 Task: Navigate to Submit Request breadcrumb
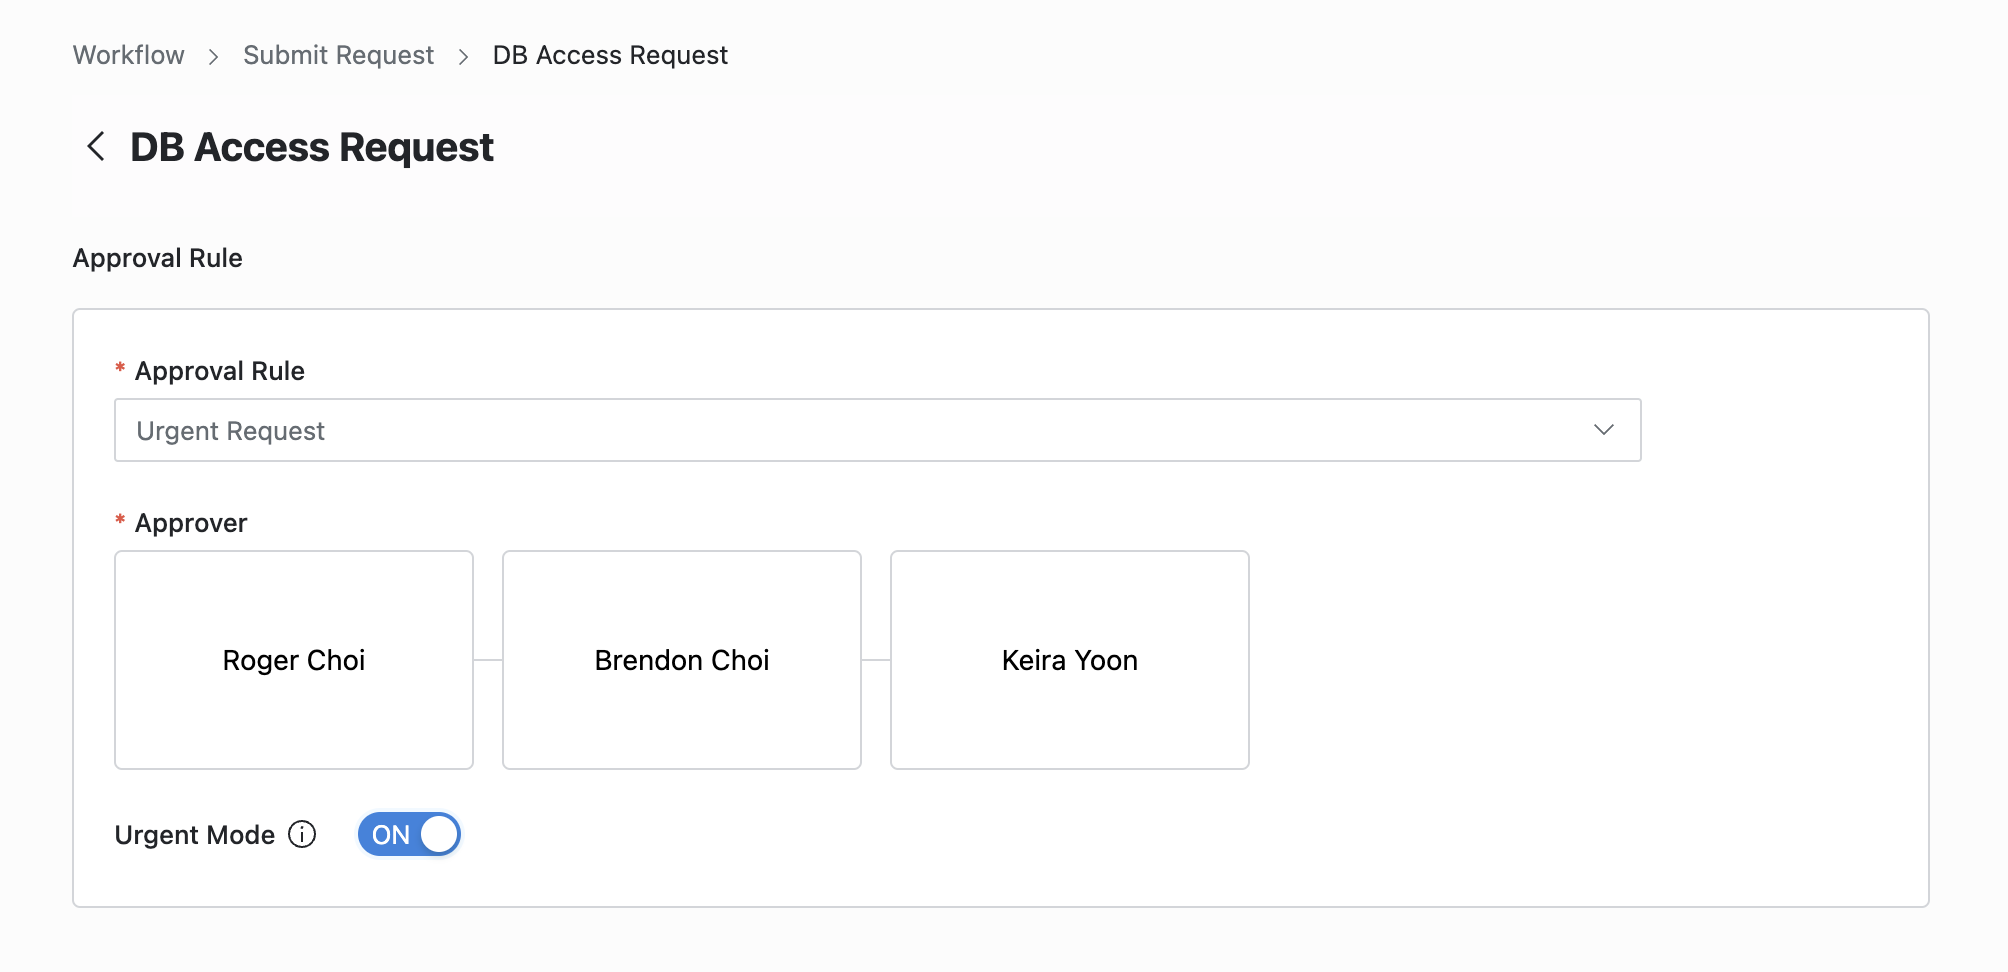pyautogui.click(x=338, y=55)
